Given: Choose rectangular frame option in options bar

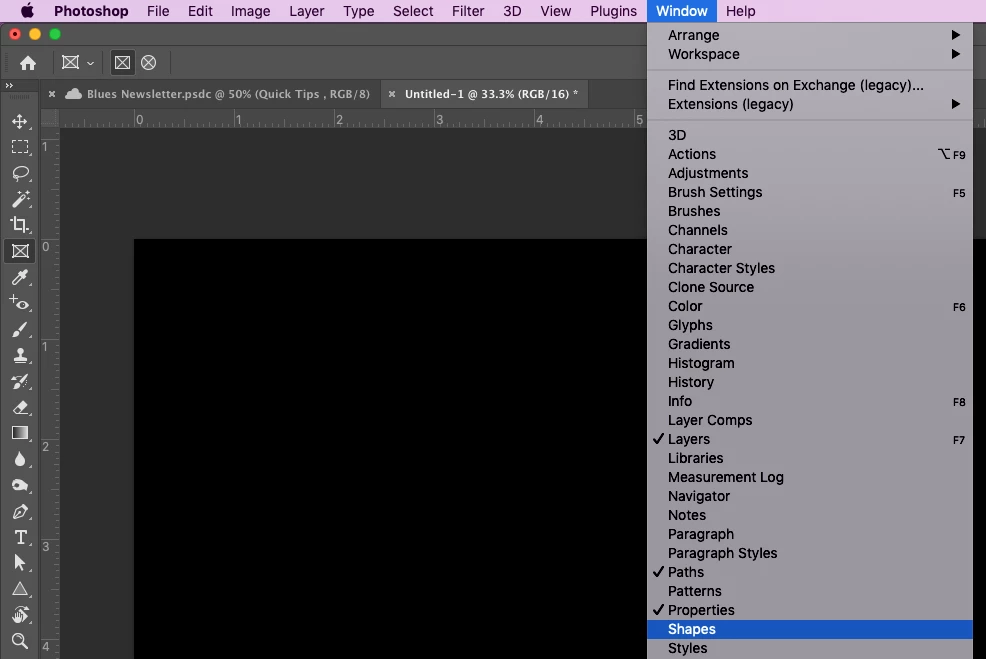Looking at the screenshot, I should click(x=123, y=63).
